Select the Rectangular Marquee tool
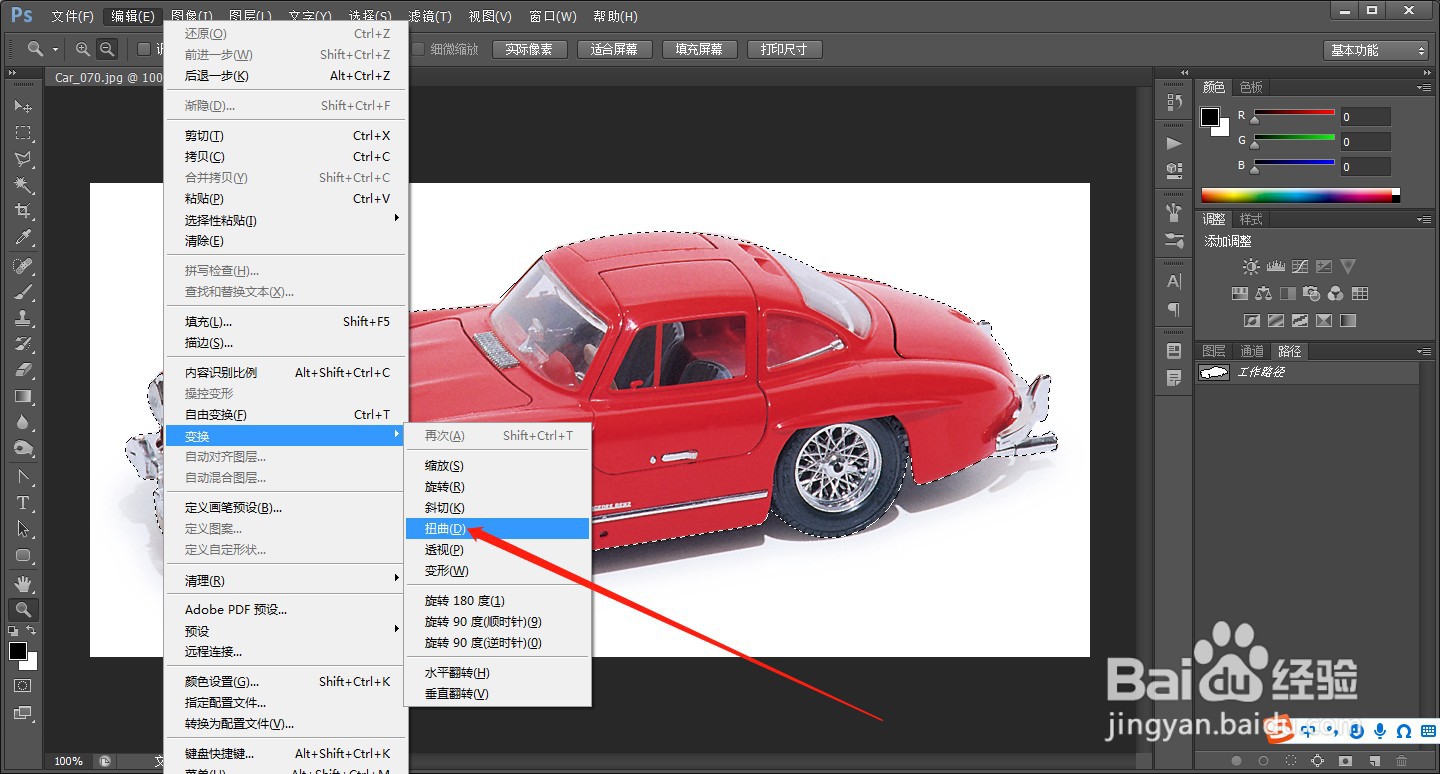 click(x=23, y=132)
